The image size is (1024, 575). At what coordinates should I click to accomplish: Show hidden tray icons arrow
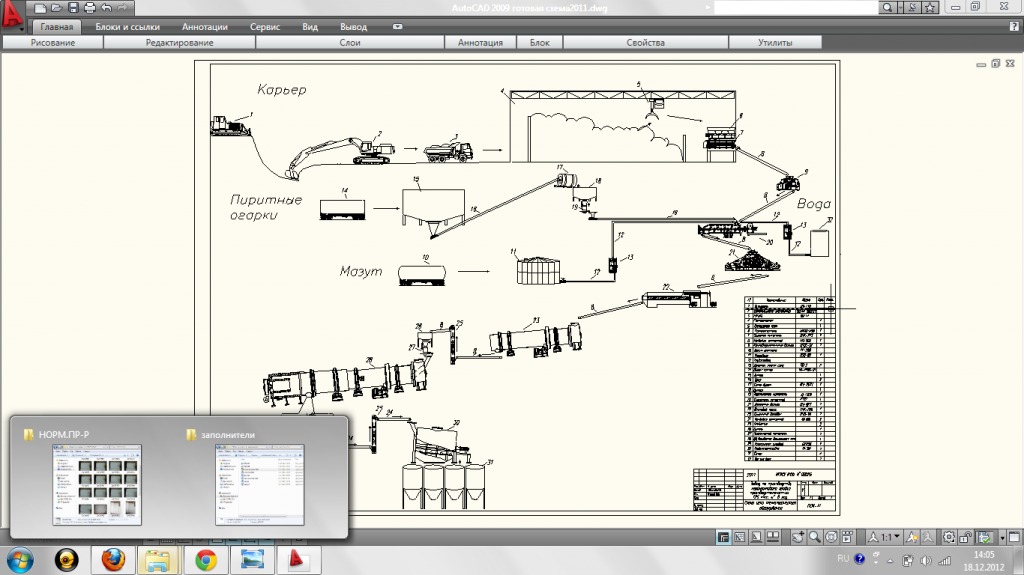tap(890, 561)
